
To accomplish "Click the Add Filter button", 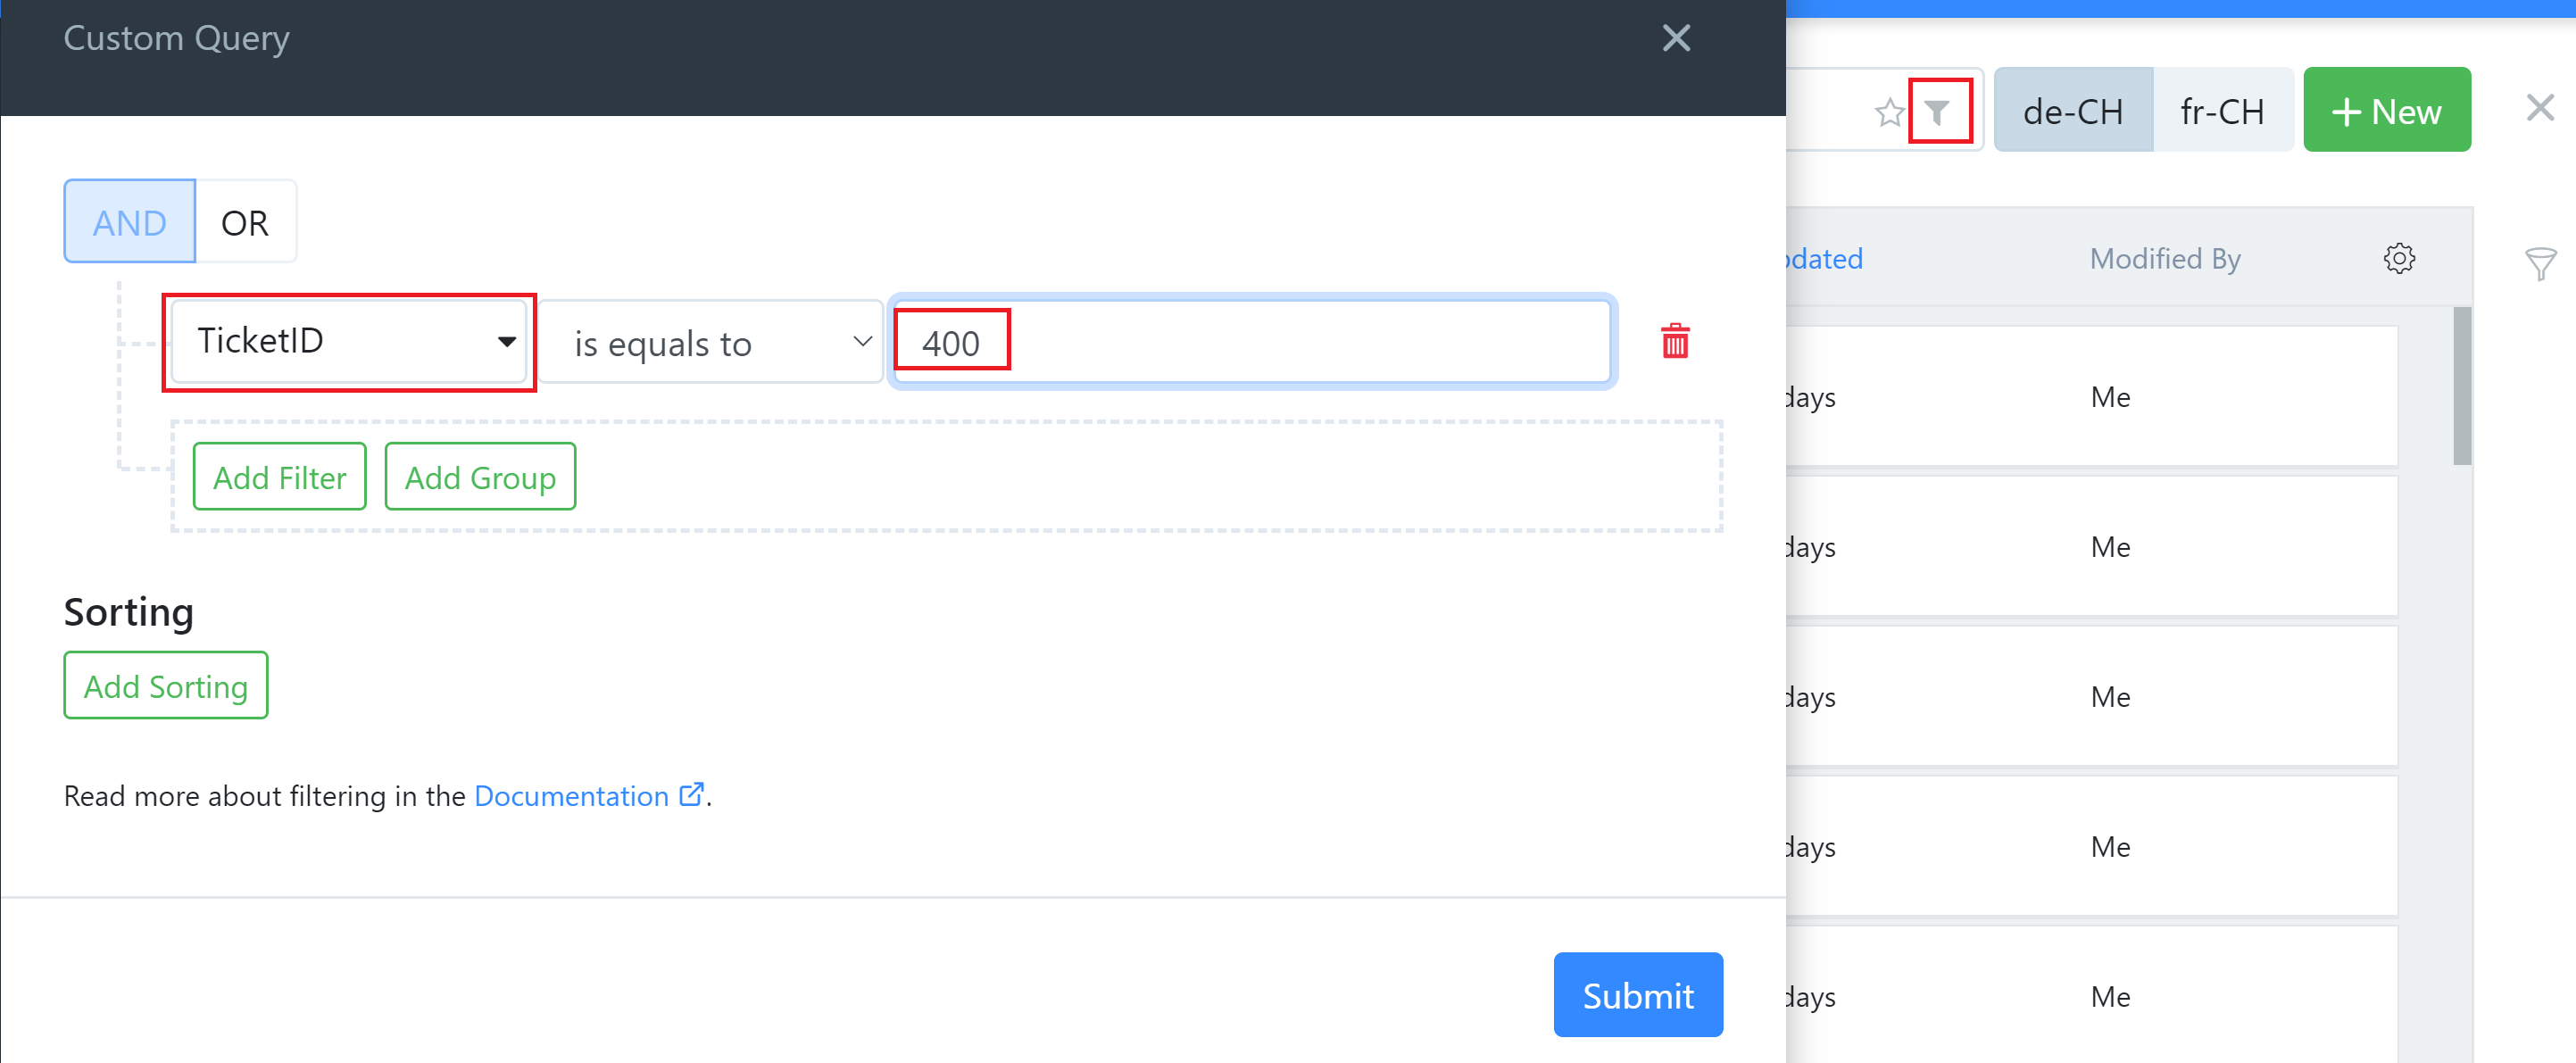I will pos(280,477).
